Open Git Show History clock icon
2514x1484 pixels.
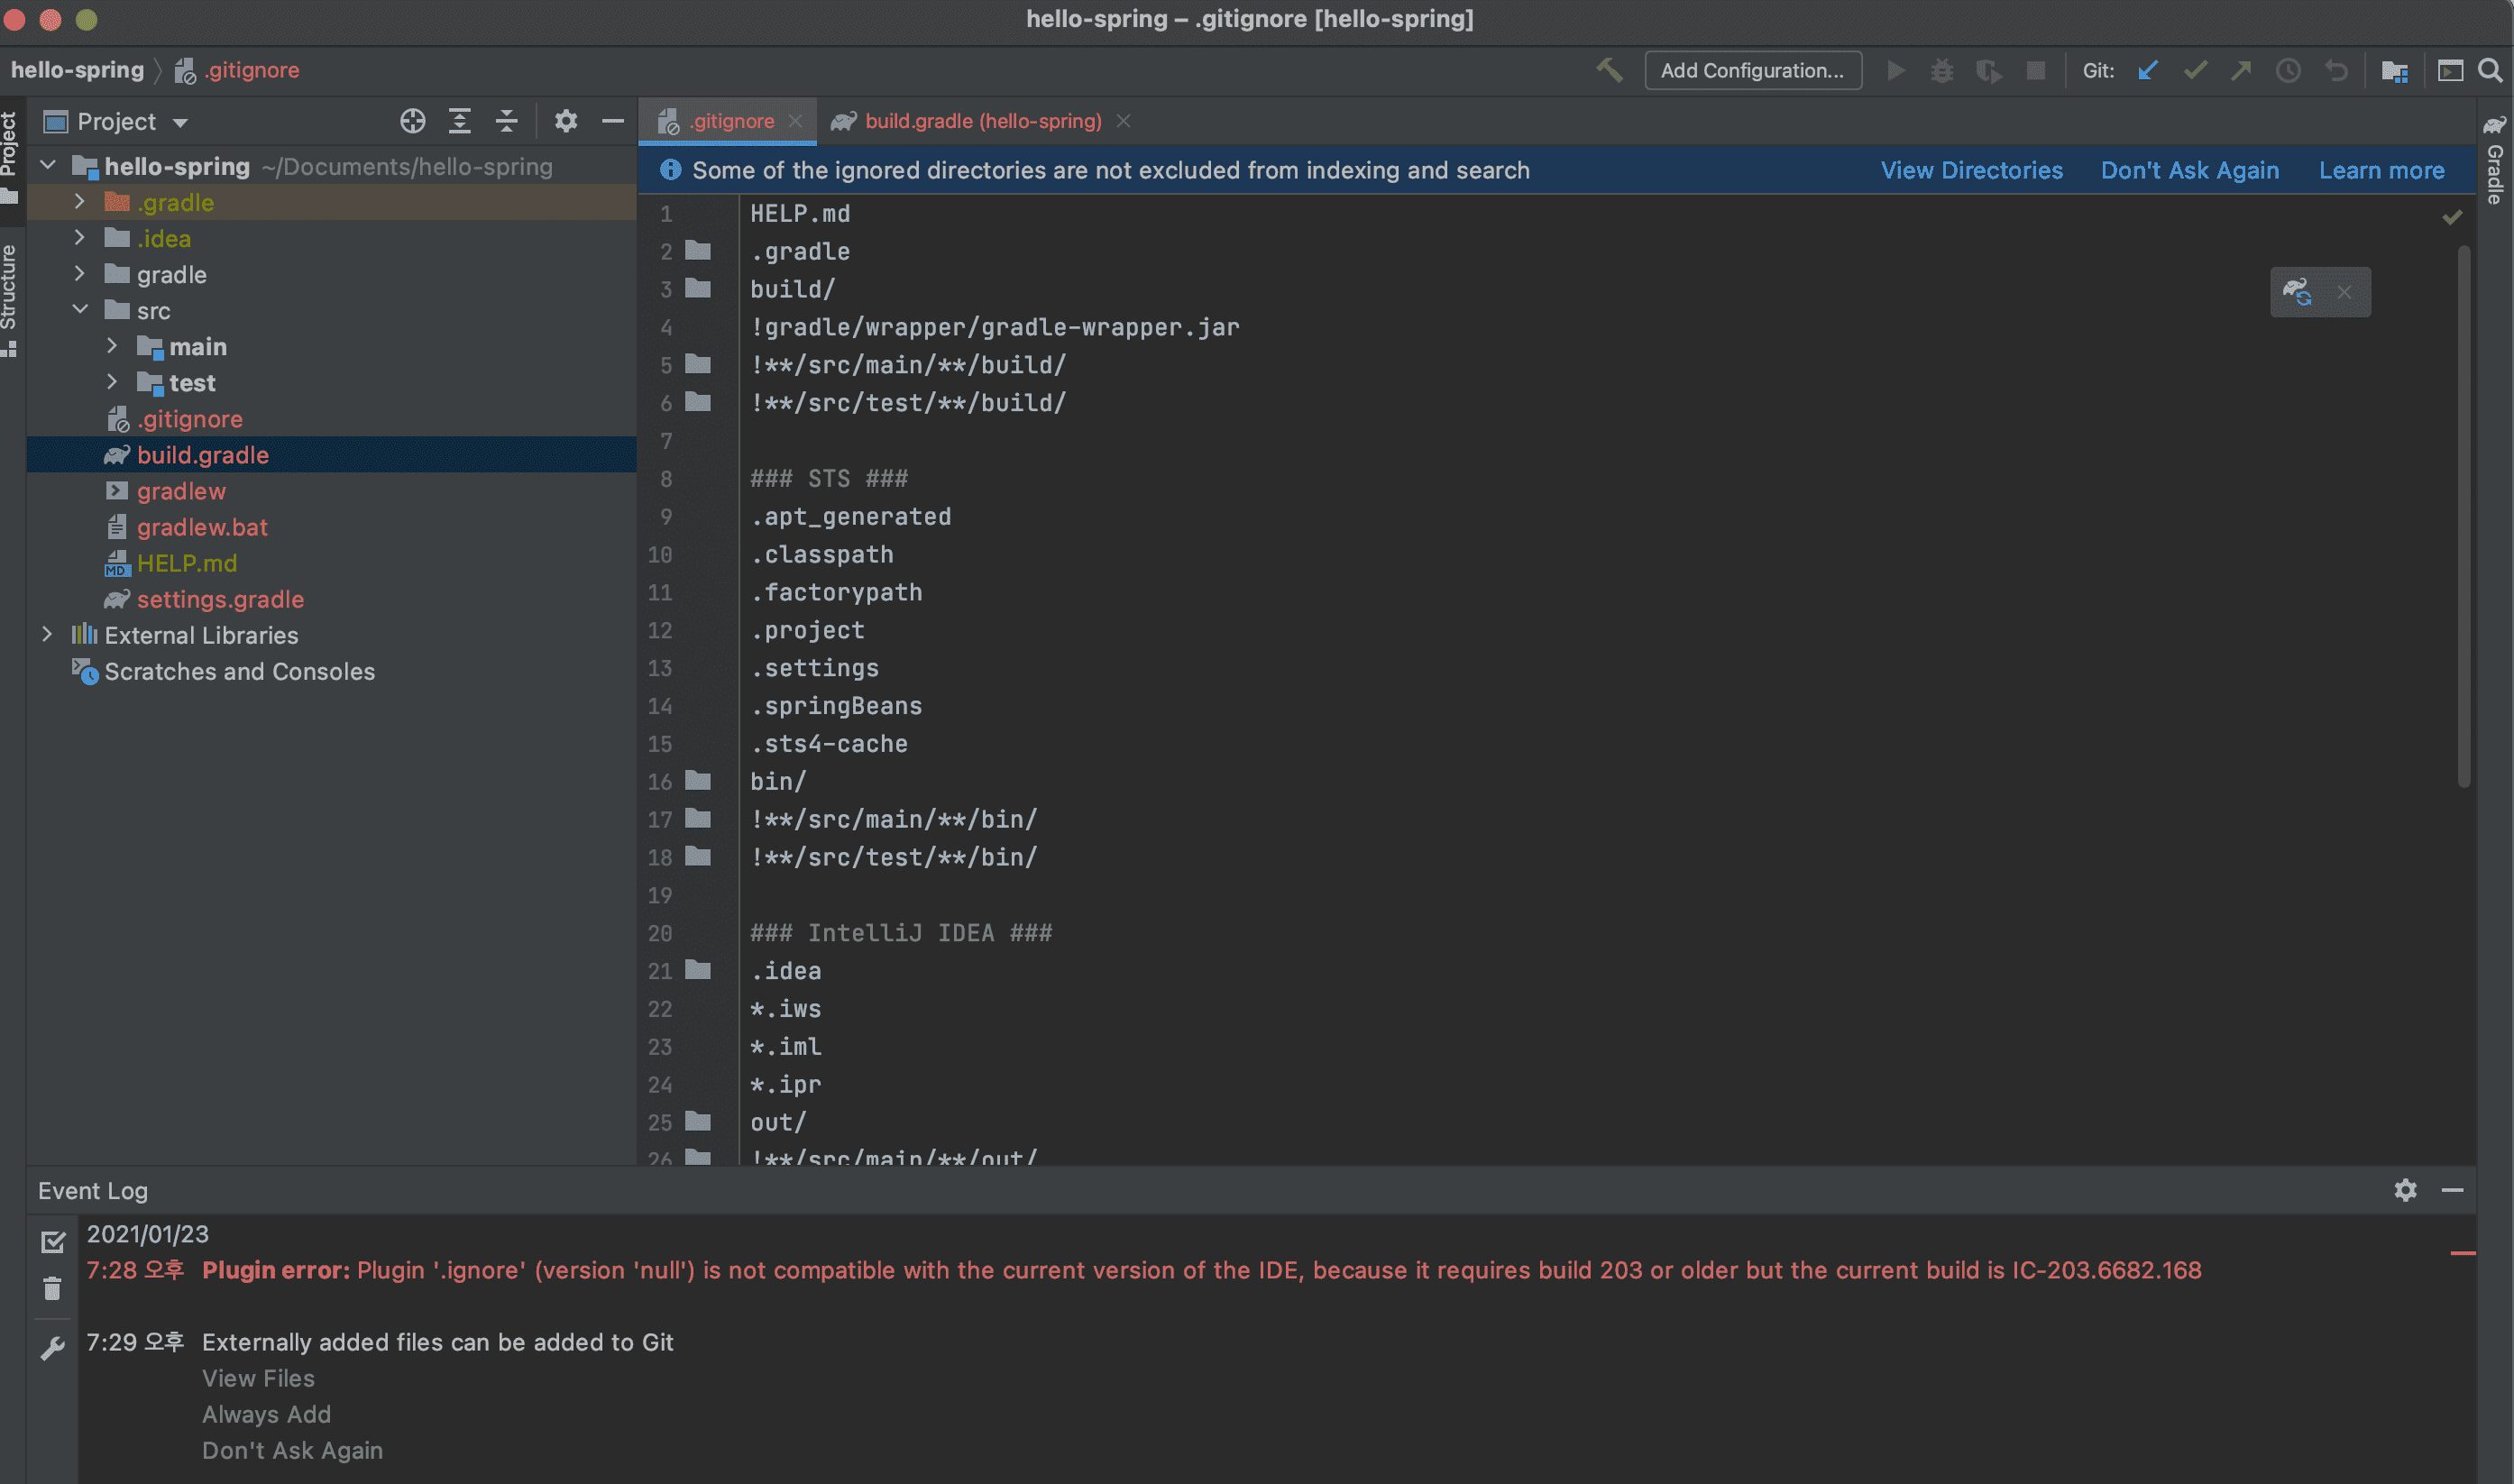2288,70
